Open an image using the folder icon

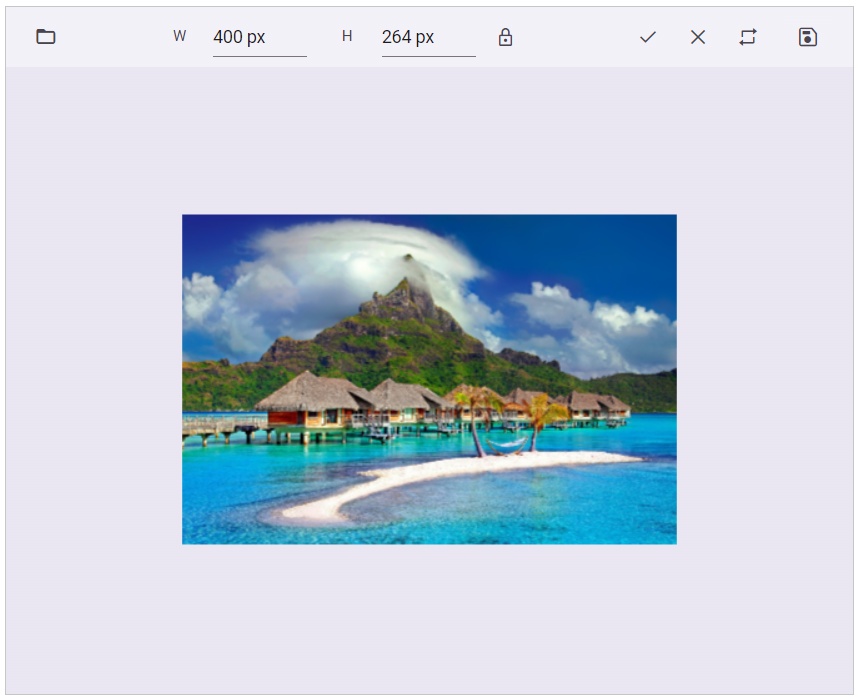[44, 36]
